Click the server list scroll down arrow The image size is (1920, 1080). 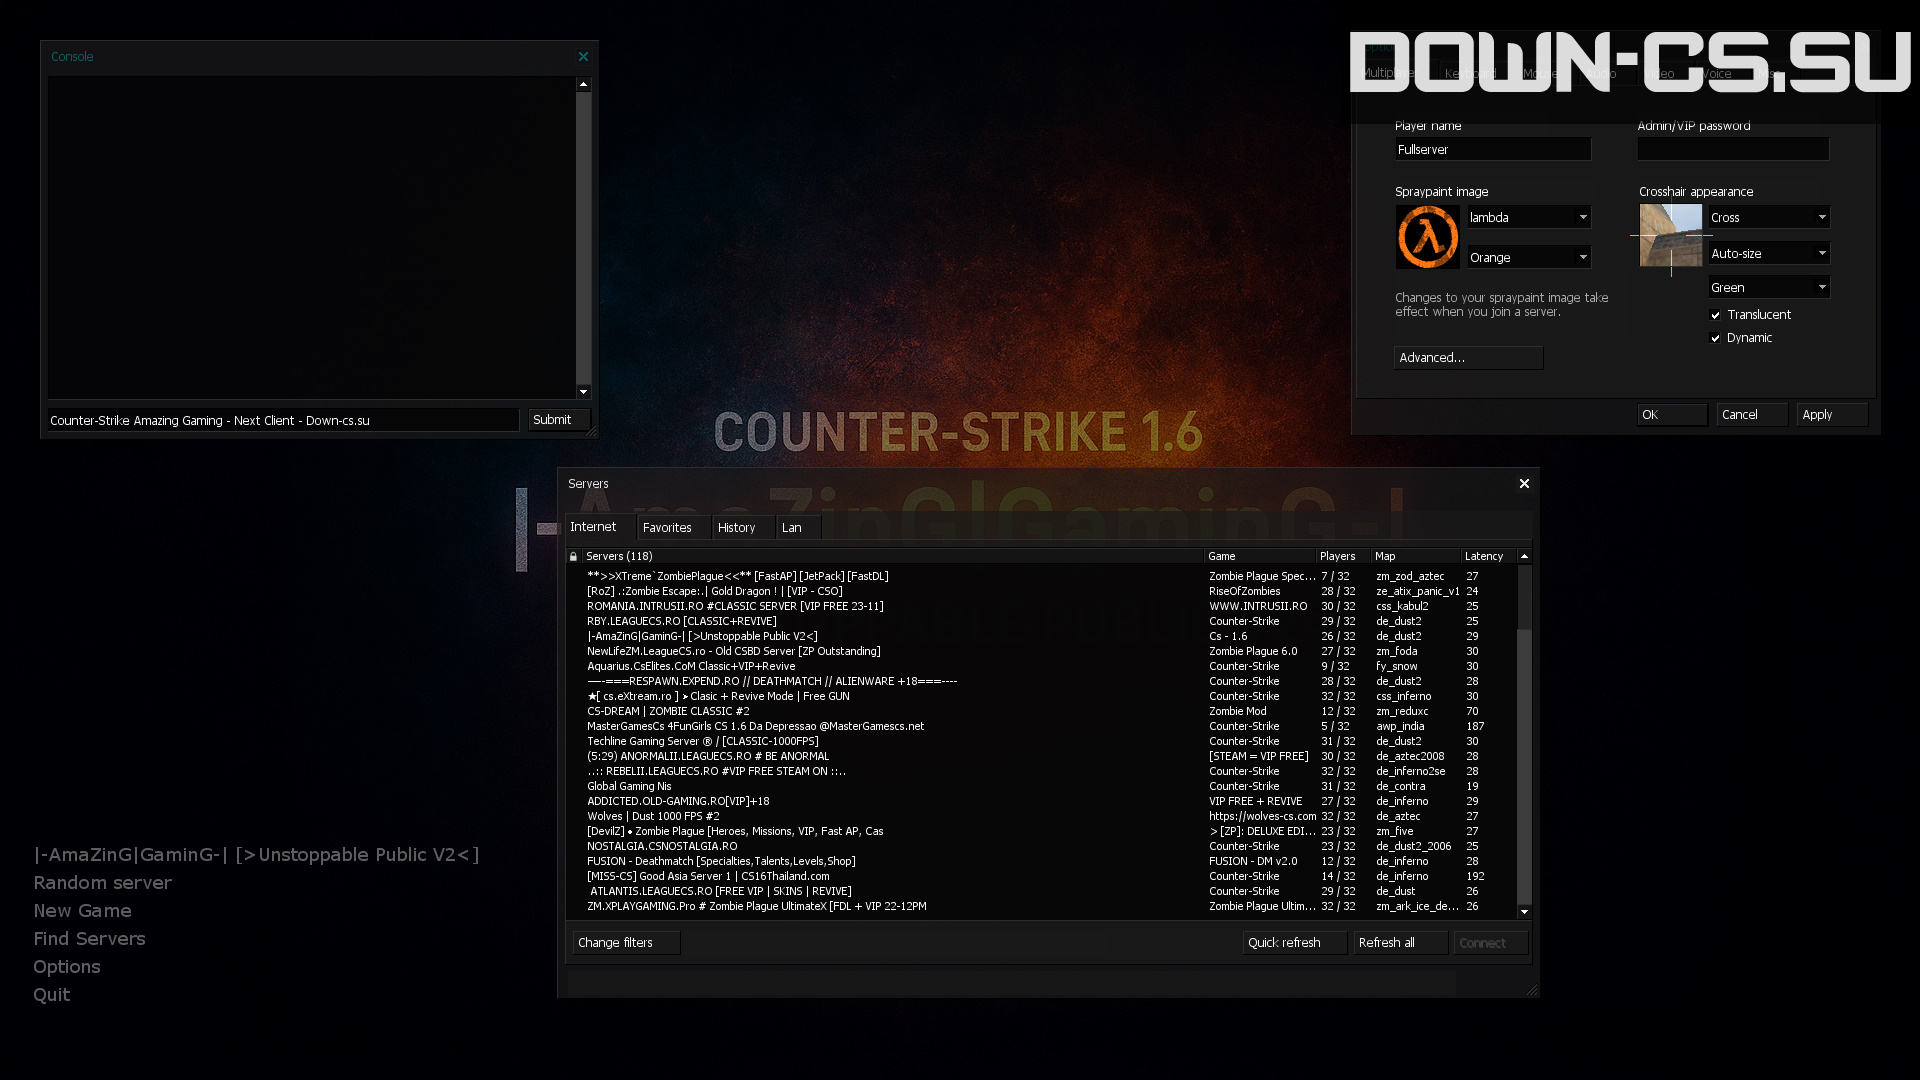[x=1524, y=912]
